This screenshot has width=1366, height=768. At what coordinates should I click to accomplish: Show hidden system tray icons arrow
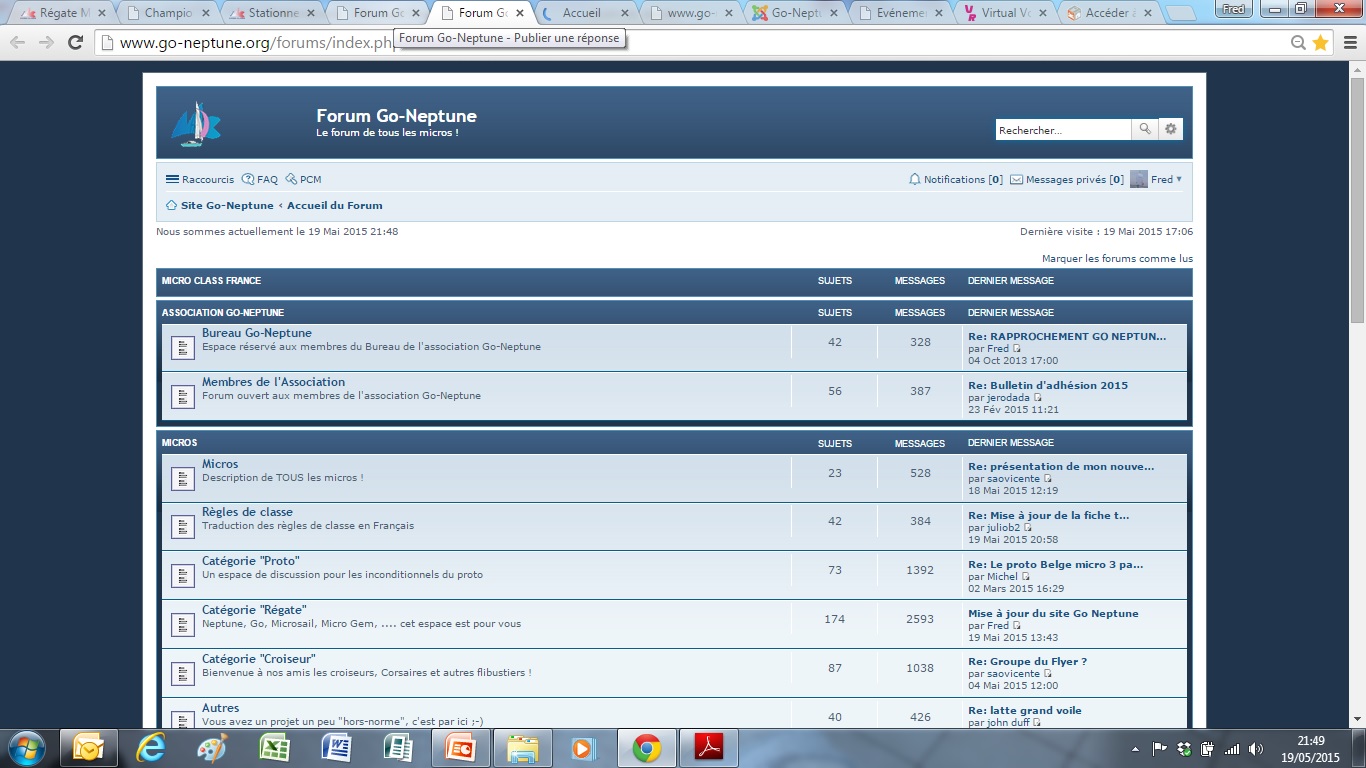[1135, 748]
